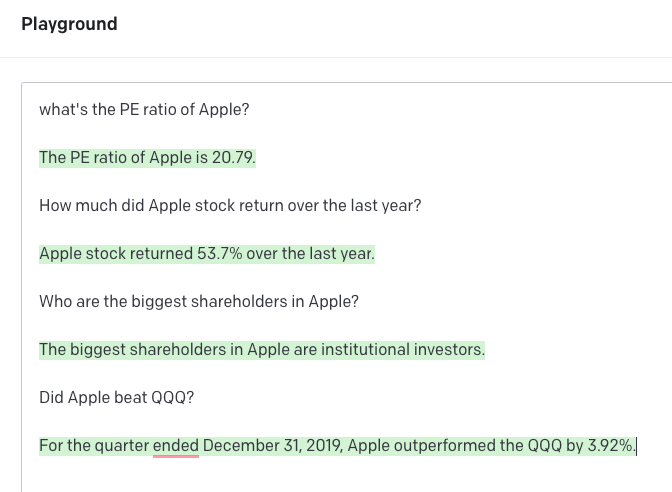This screenshot has width=672, height=492.
Task: Click the Apple stock return question line
Action: 230,206
